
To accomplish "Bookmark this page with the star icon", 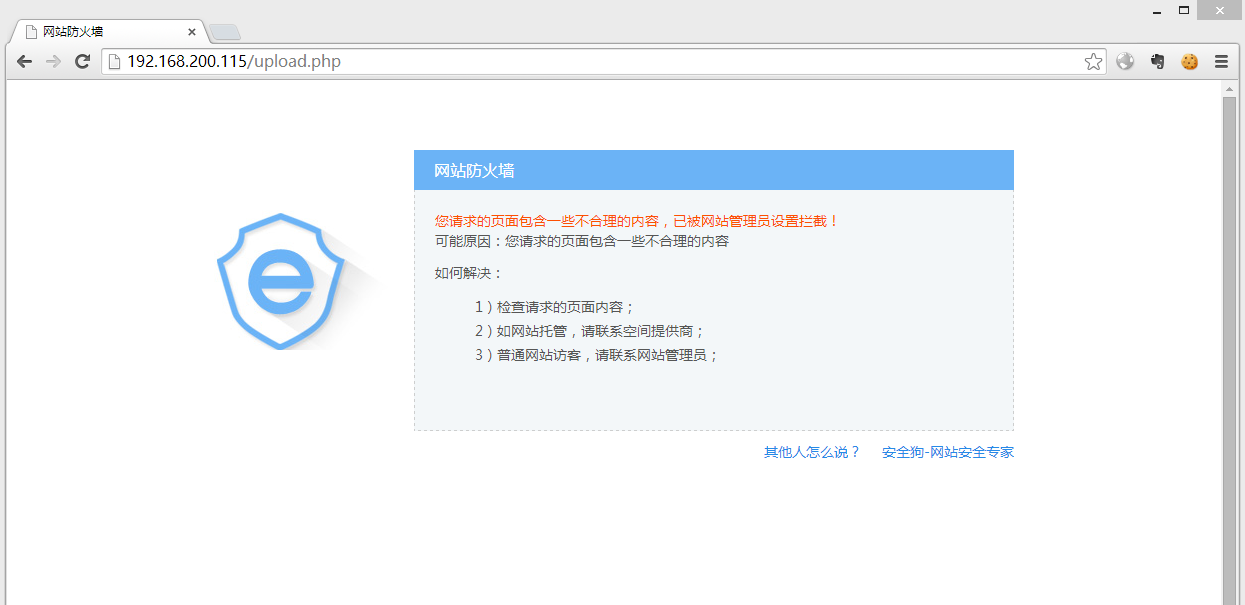I will 1093,62.
